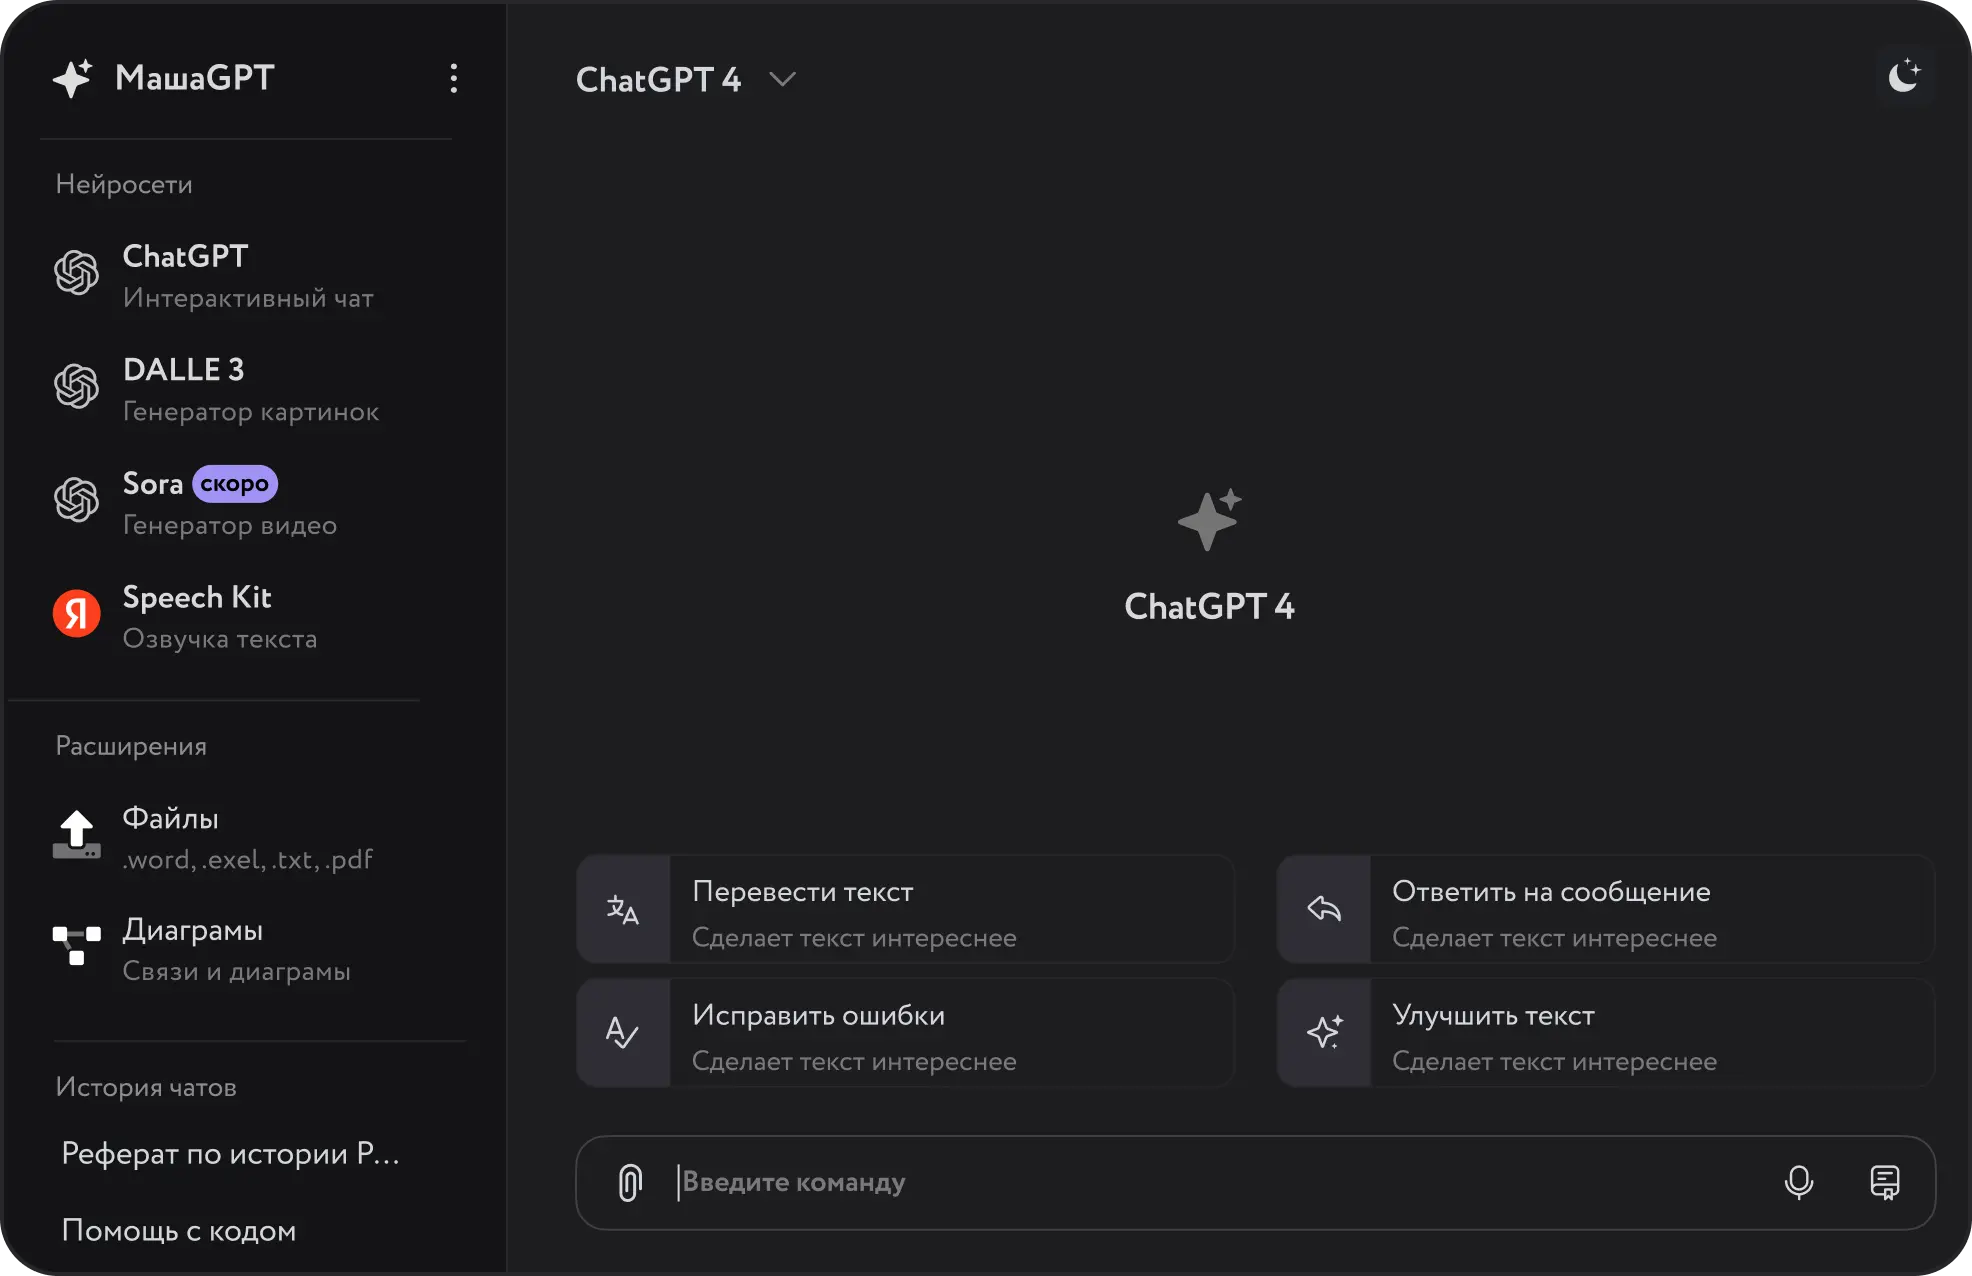Open the three-dot menu beside МашаGPT

[454, 78]
